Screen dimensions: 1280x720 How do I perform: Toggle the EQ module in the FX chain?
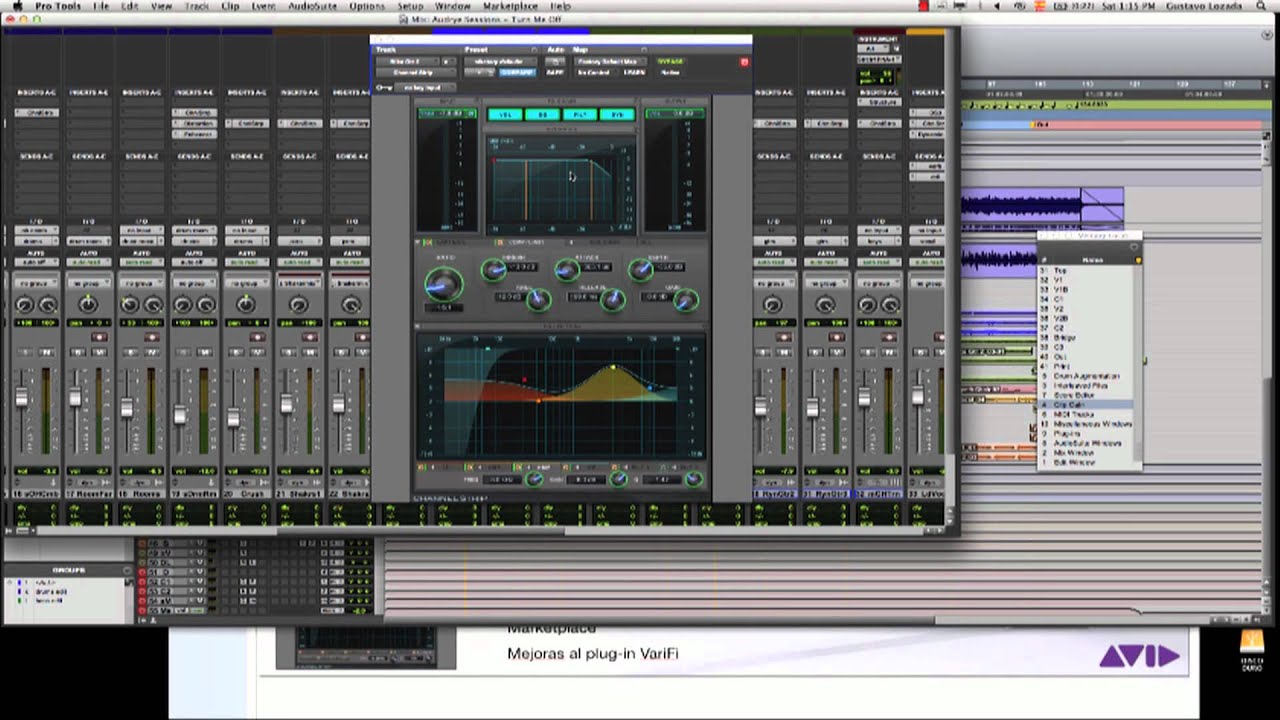click(x=543, y=115)
